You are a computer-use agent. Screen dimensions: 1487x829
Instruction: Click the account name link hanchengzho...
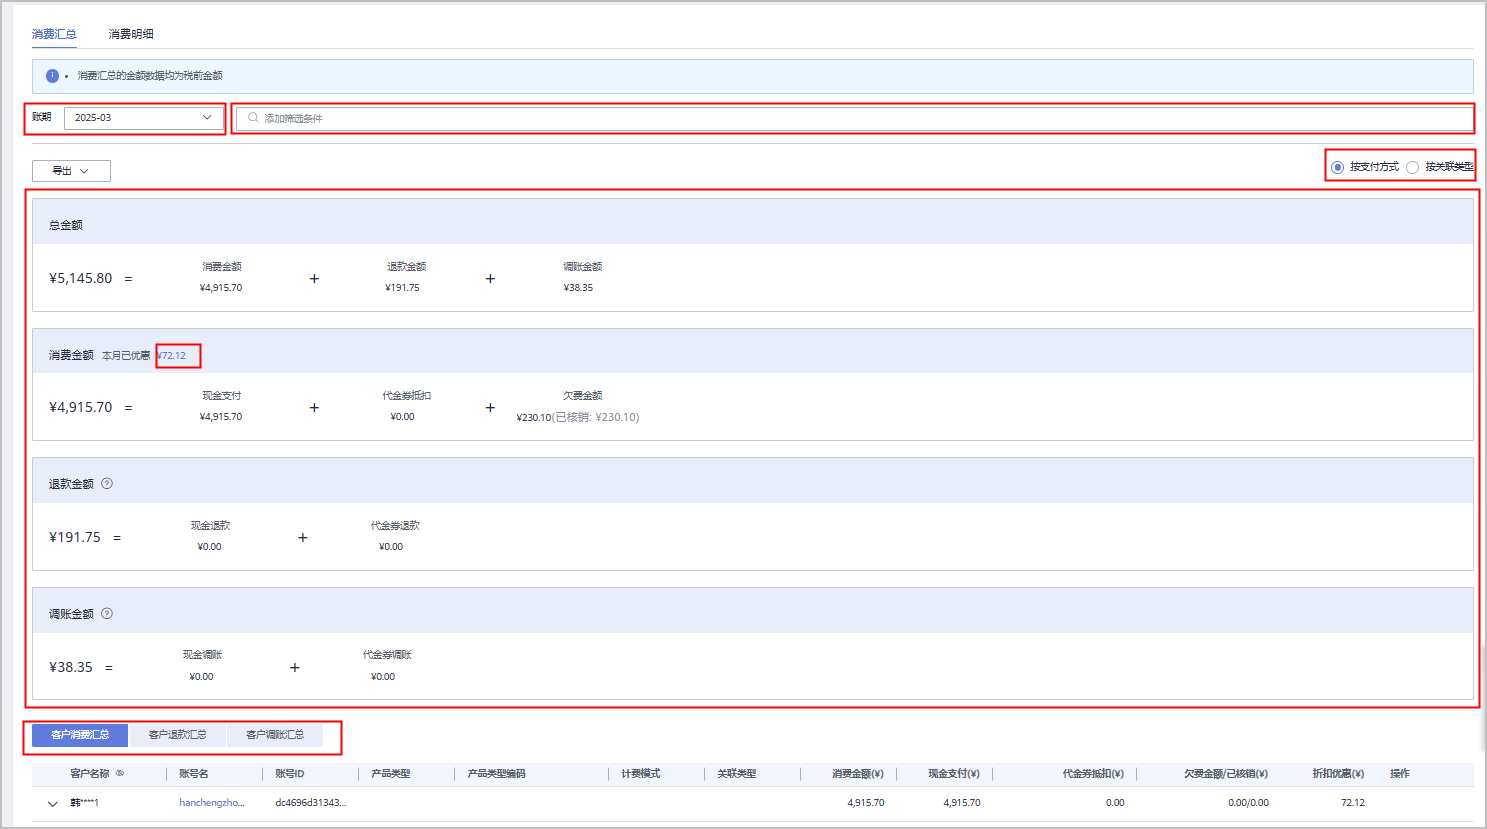[x=212, y=803]
